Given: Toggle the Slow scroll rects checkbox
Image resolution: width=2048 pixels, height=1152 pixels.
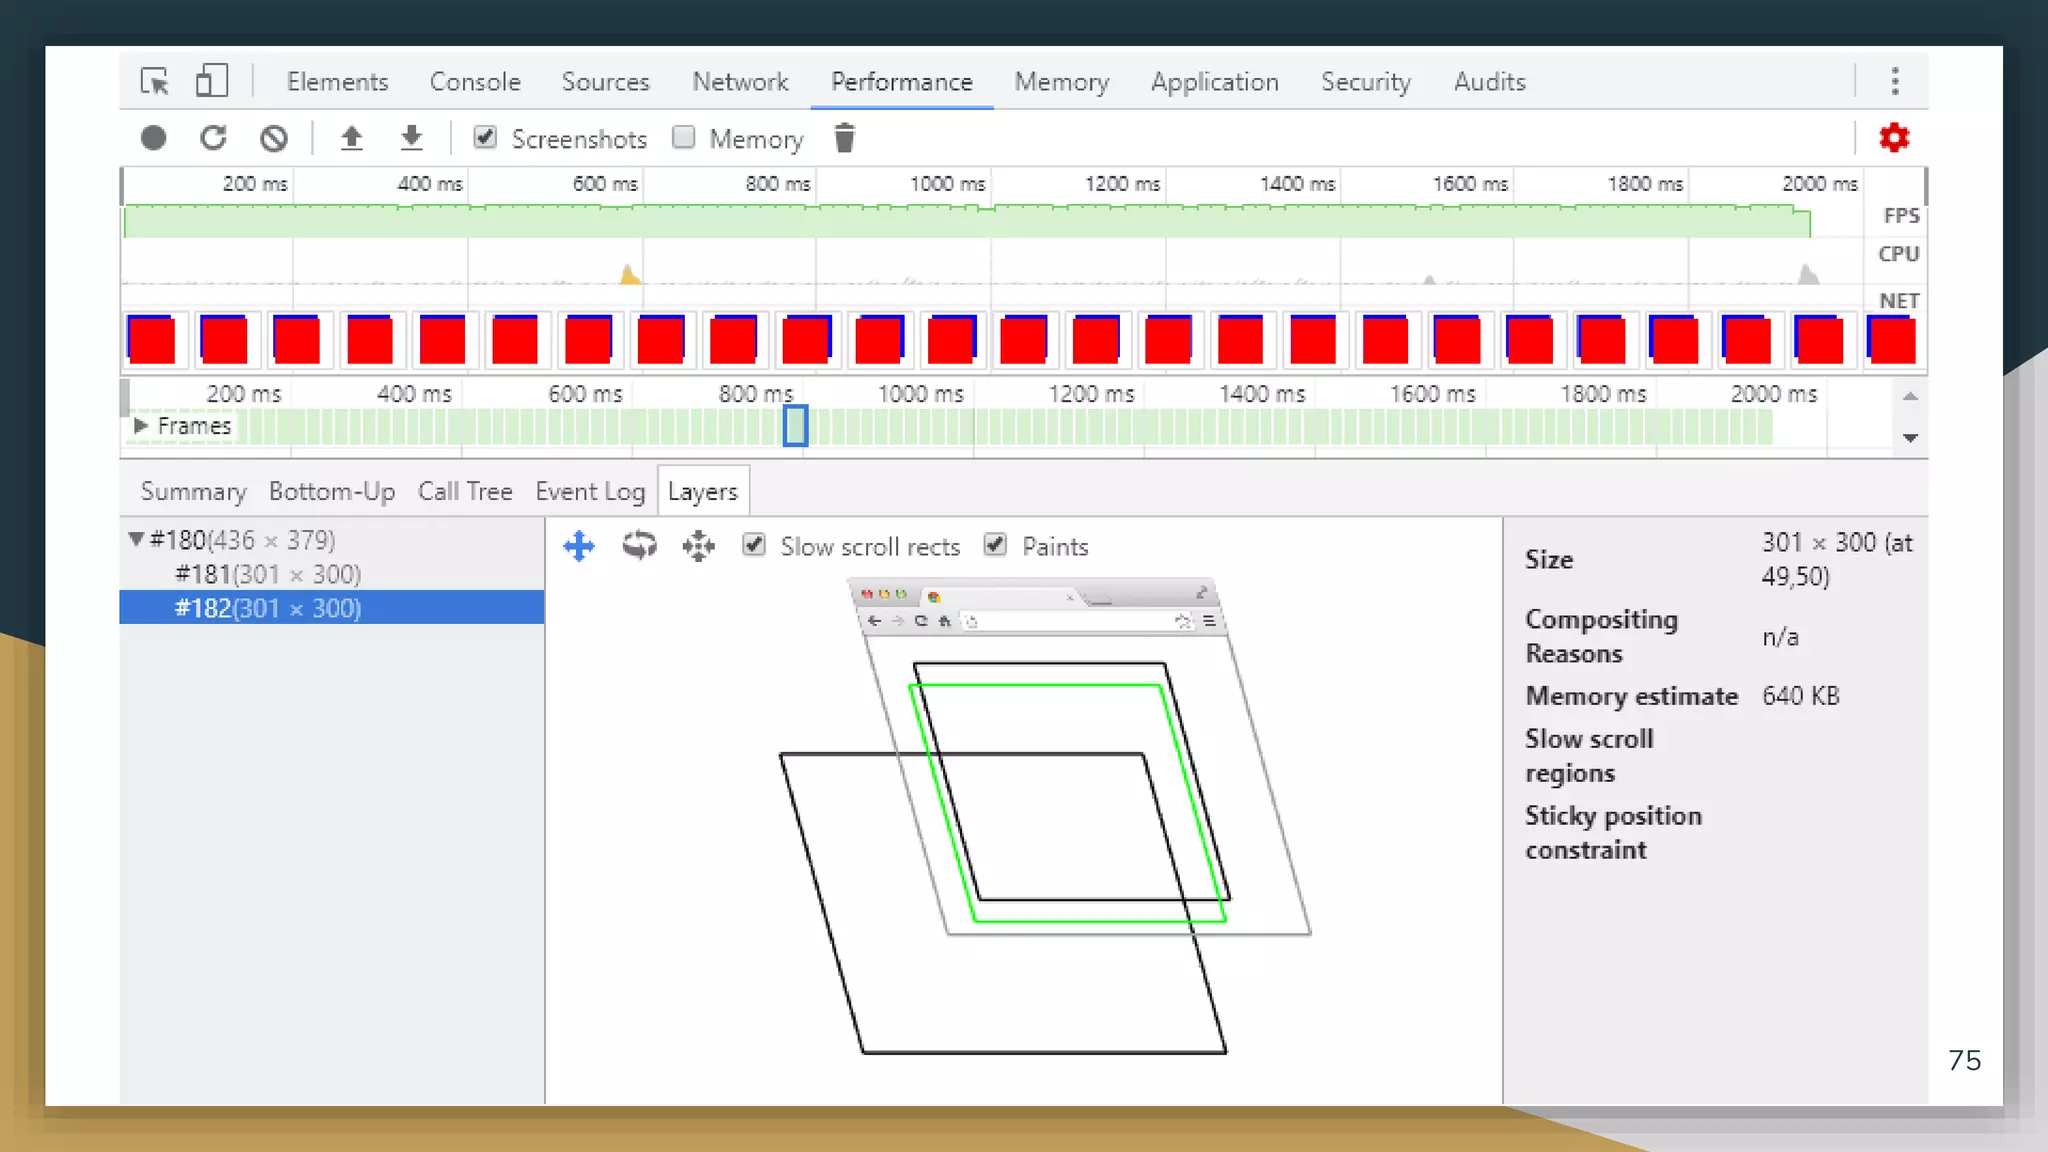Looking at the screenshot, I should 754,545.
